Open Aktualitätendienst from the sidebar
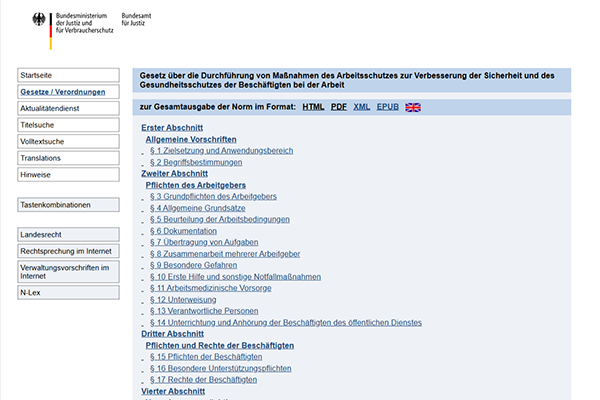600x400 pixels. tap(52, 108)
